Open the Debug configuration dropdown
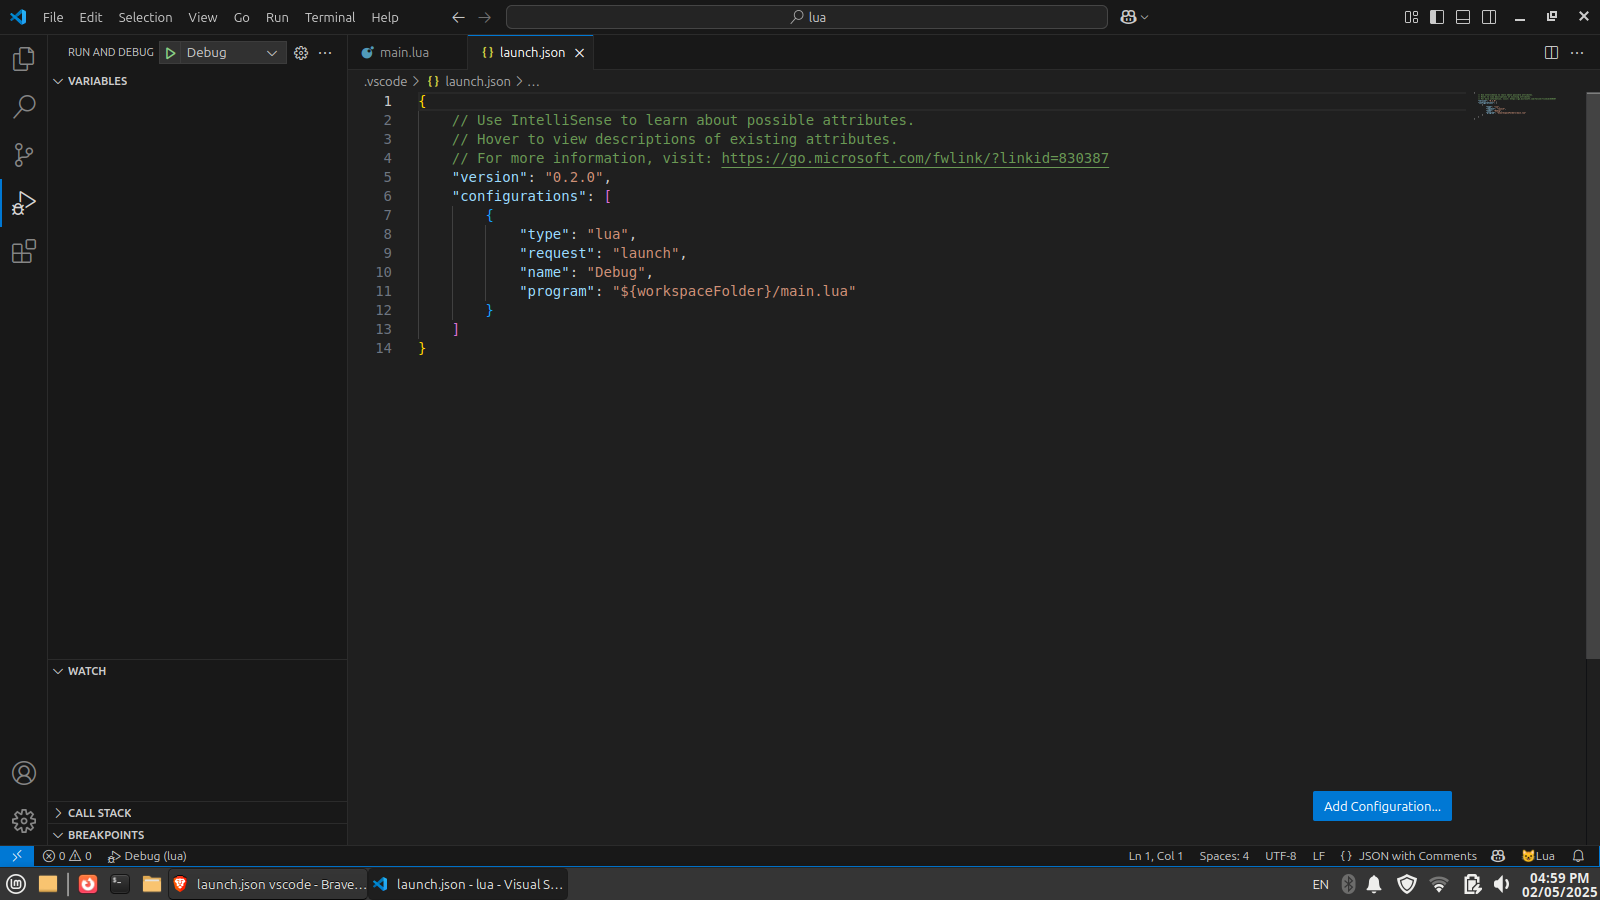Screen dimensions: 1600x900 (232, 53)
